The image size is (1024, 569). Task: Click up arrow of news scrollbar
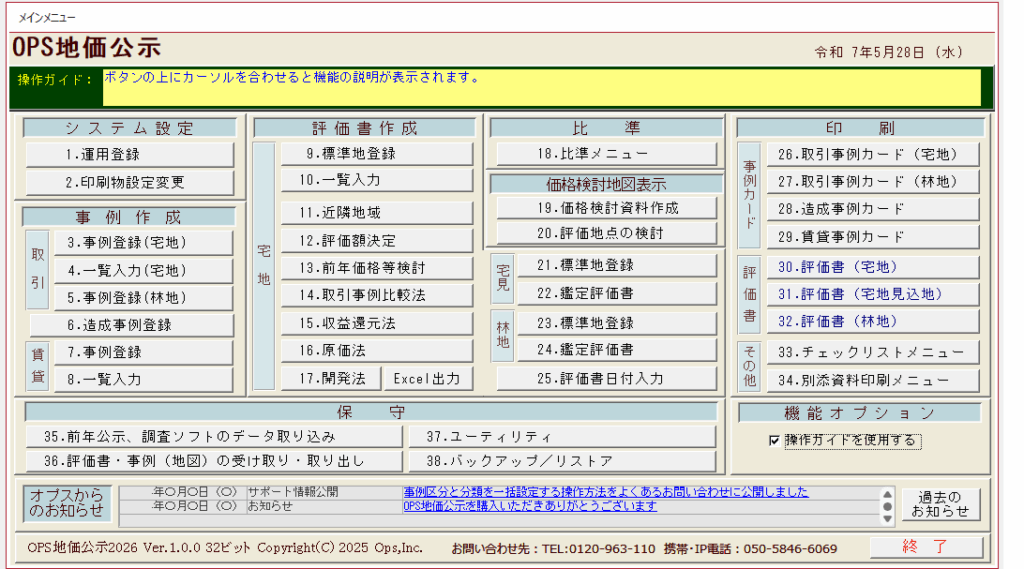point(887,494)
